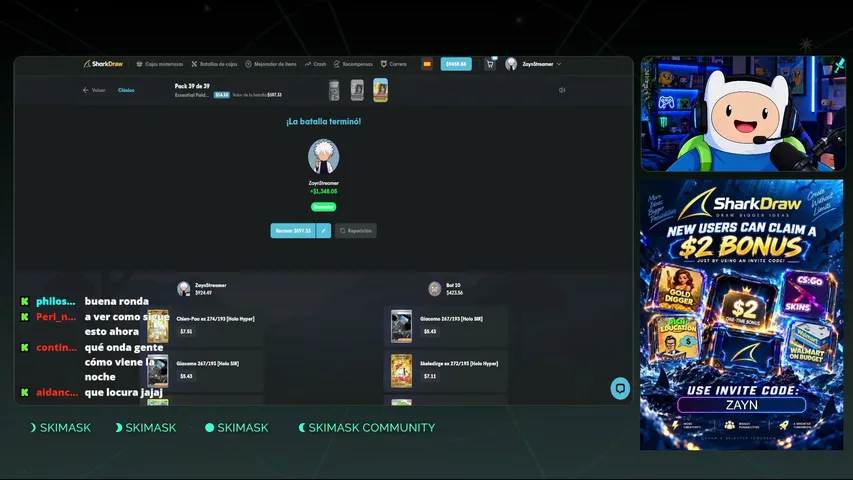Expand the ZaynStreamer account dropdown chevron
Screen dimensions: 853x480
click(559, 64)
